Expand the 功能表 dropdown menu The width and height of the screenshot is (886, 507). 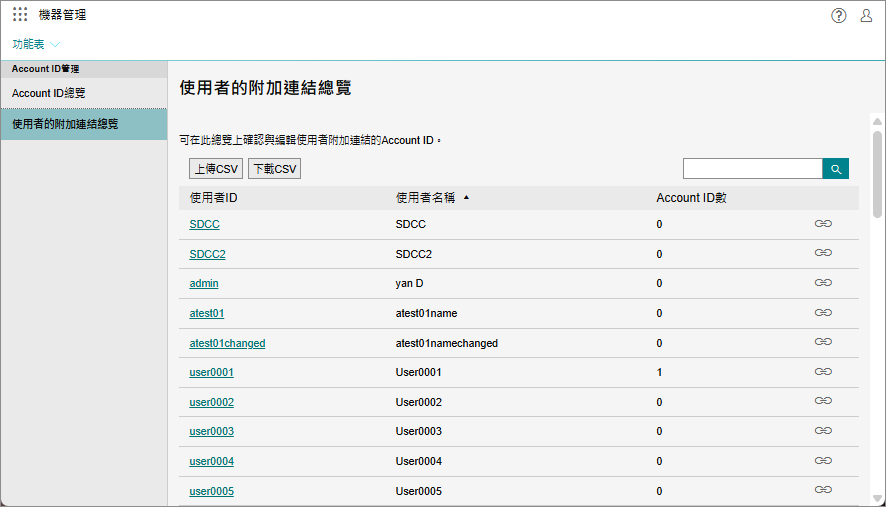(x=36, y=45)
